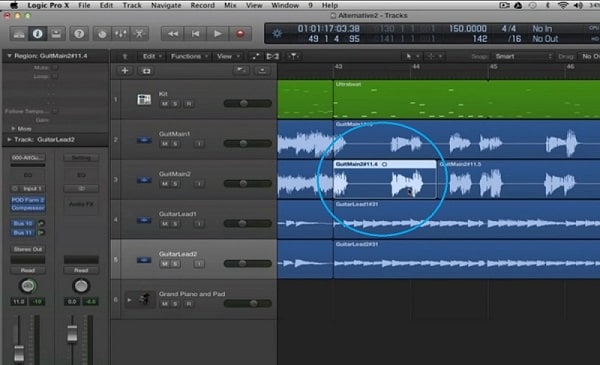Open the Window menu
Image resolution: width=600 pixels, height=365 pixels.
[285, 5]
